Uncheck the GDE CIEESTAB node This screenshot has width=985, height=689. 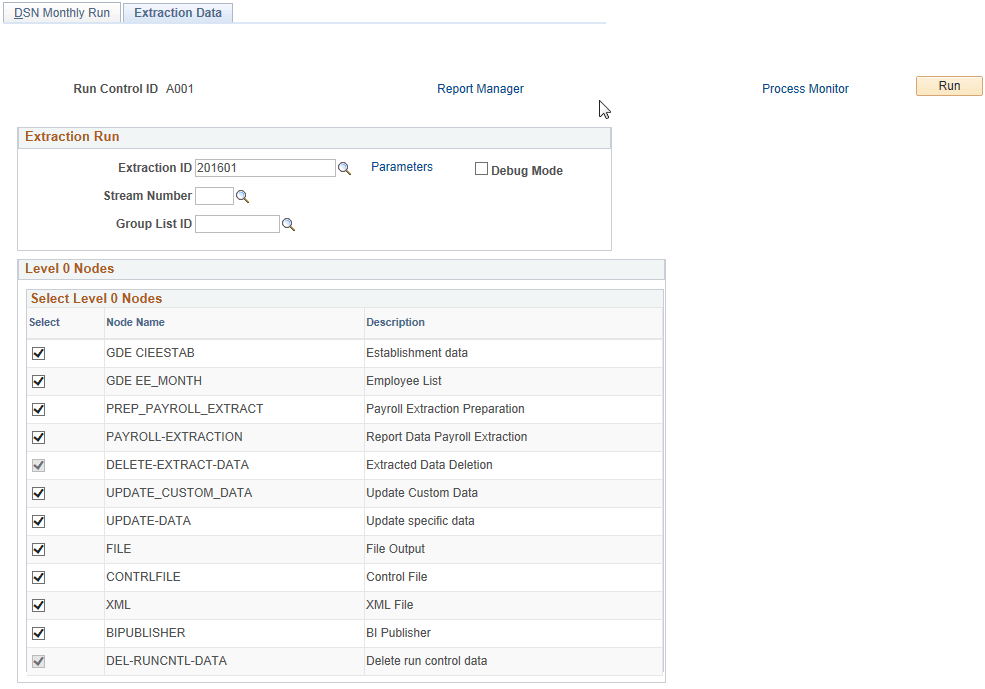pos(38,353)
